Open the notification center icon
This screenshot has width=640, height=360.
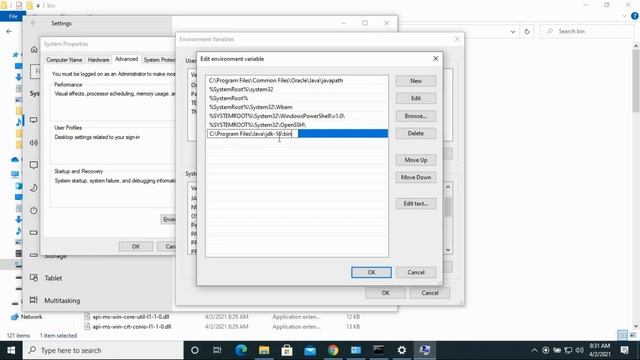624,350
